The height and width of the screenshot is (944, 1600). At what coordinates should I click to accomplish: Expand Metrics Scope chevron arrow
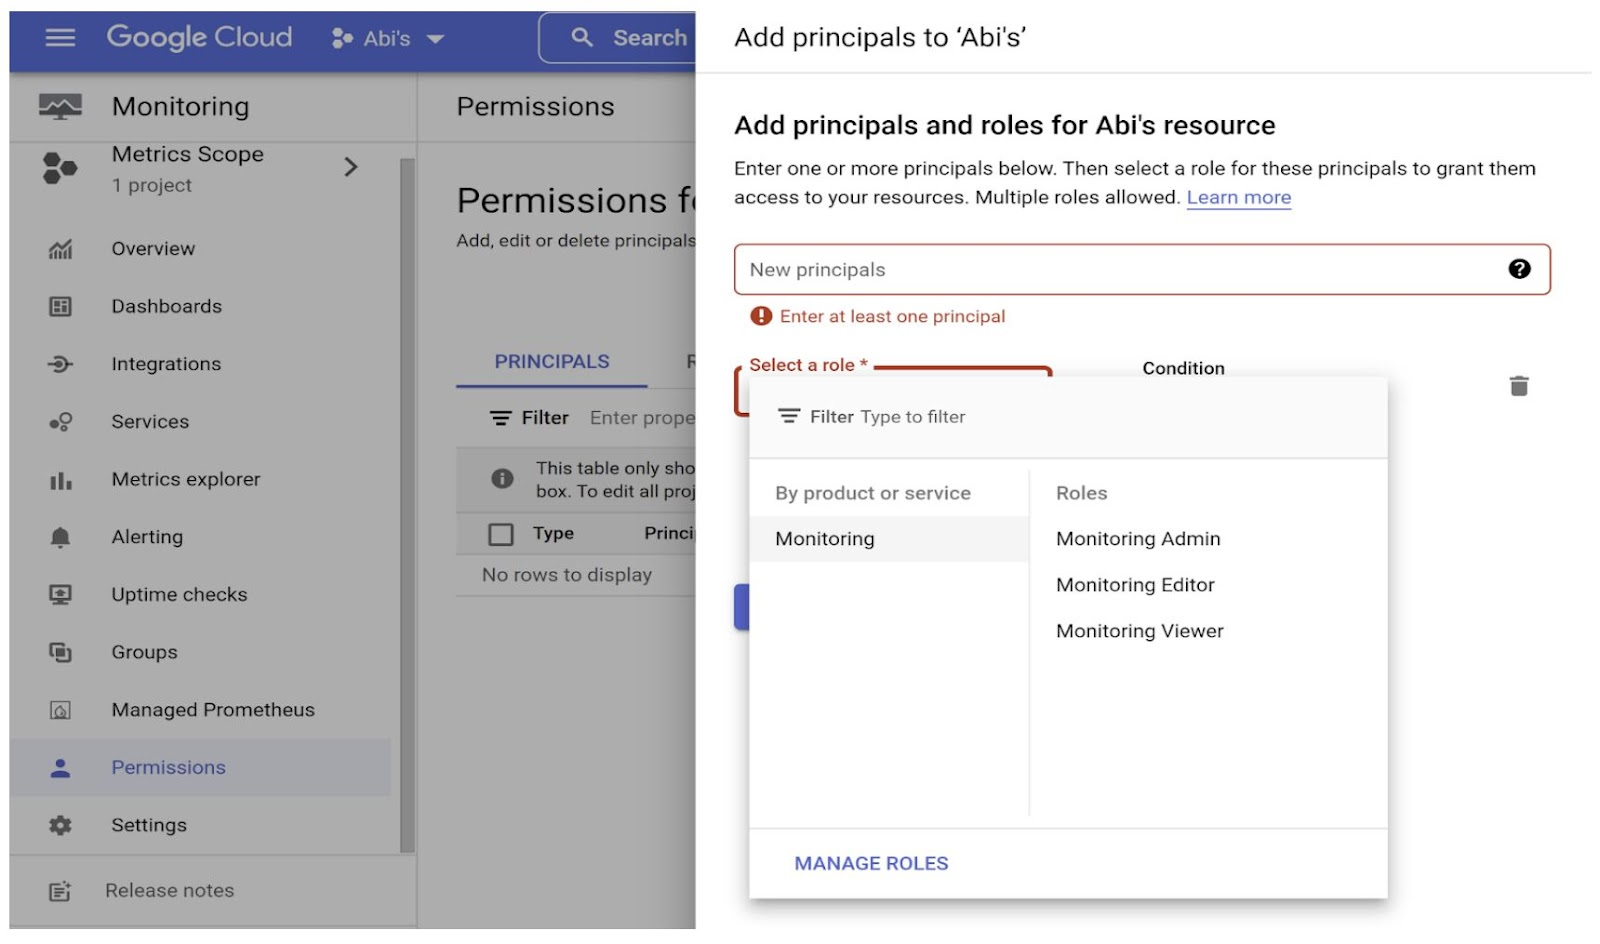[350, 167]
